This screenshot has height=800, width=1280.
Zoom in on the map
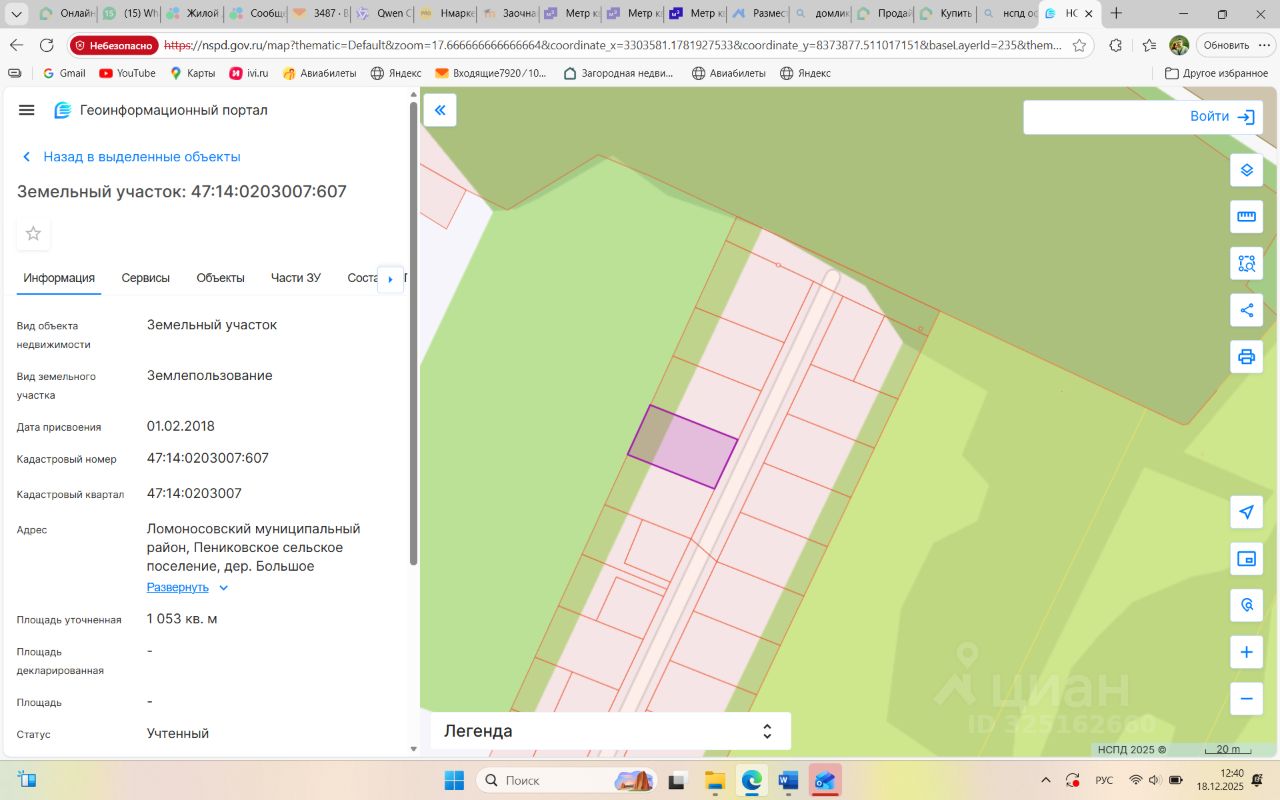(x=1246, y=652)
